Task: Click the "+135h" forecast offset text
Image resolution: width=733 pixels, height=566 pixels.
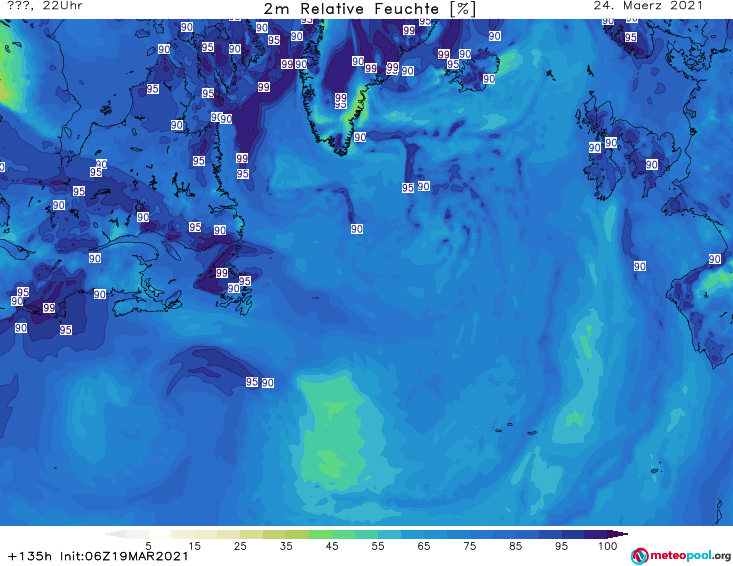Action: (x=30, y=556)
